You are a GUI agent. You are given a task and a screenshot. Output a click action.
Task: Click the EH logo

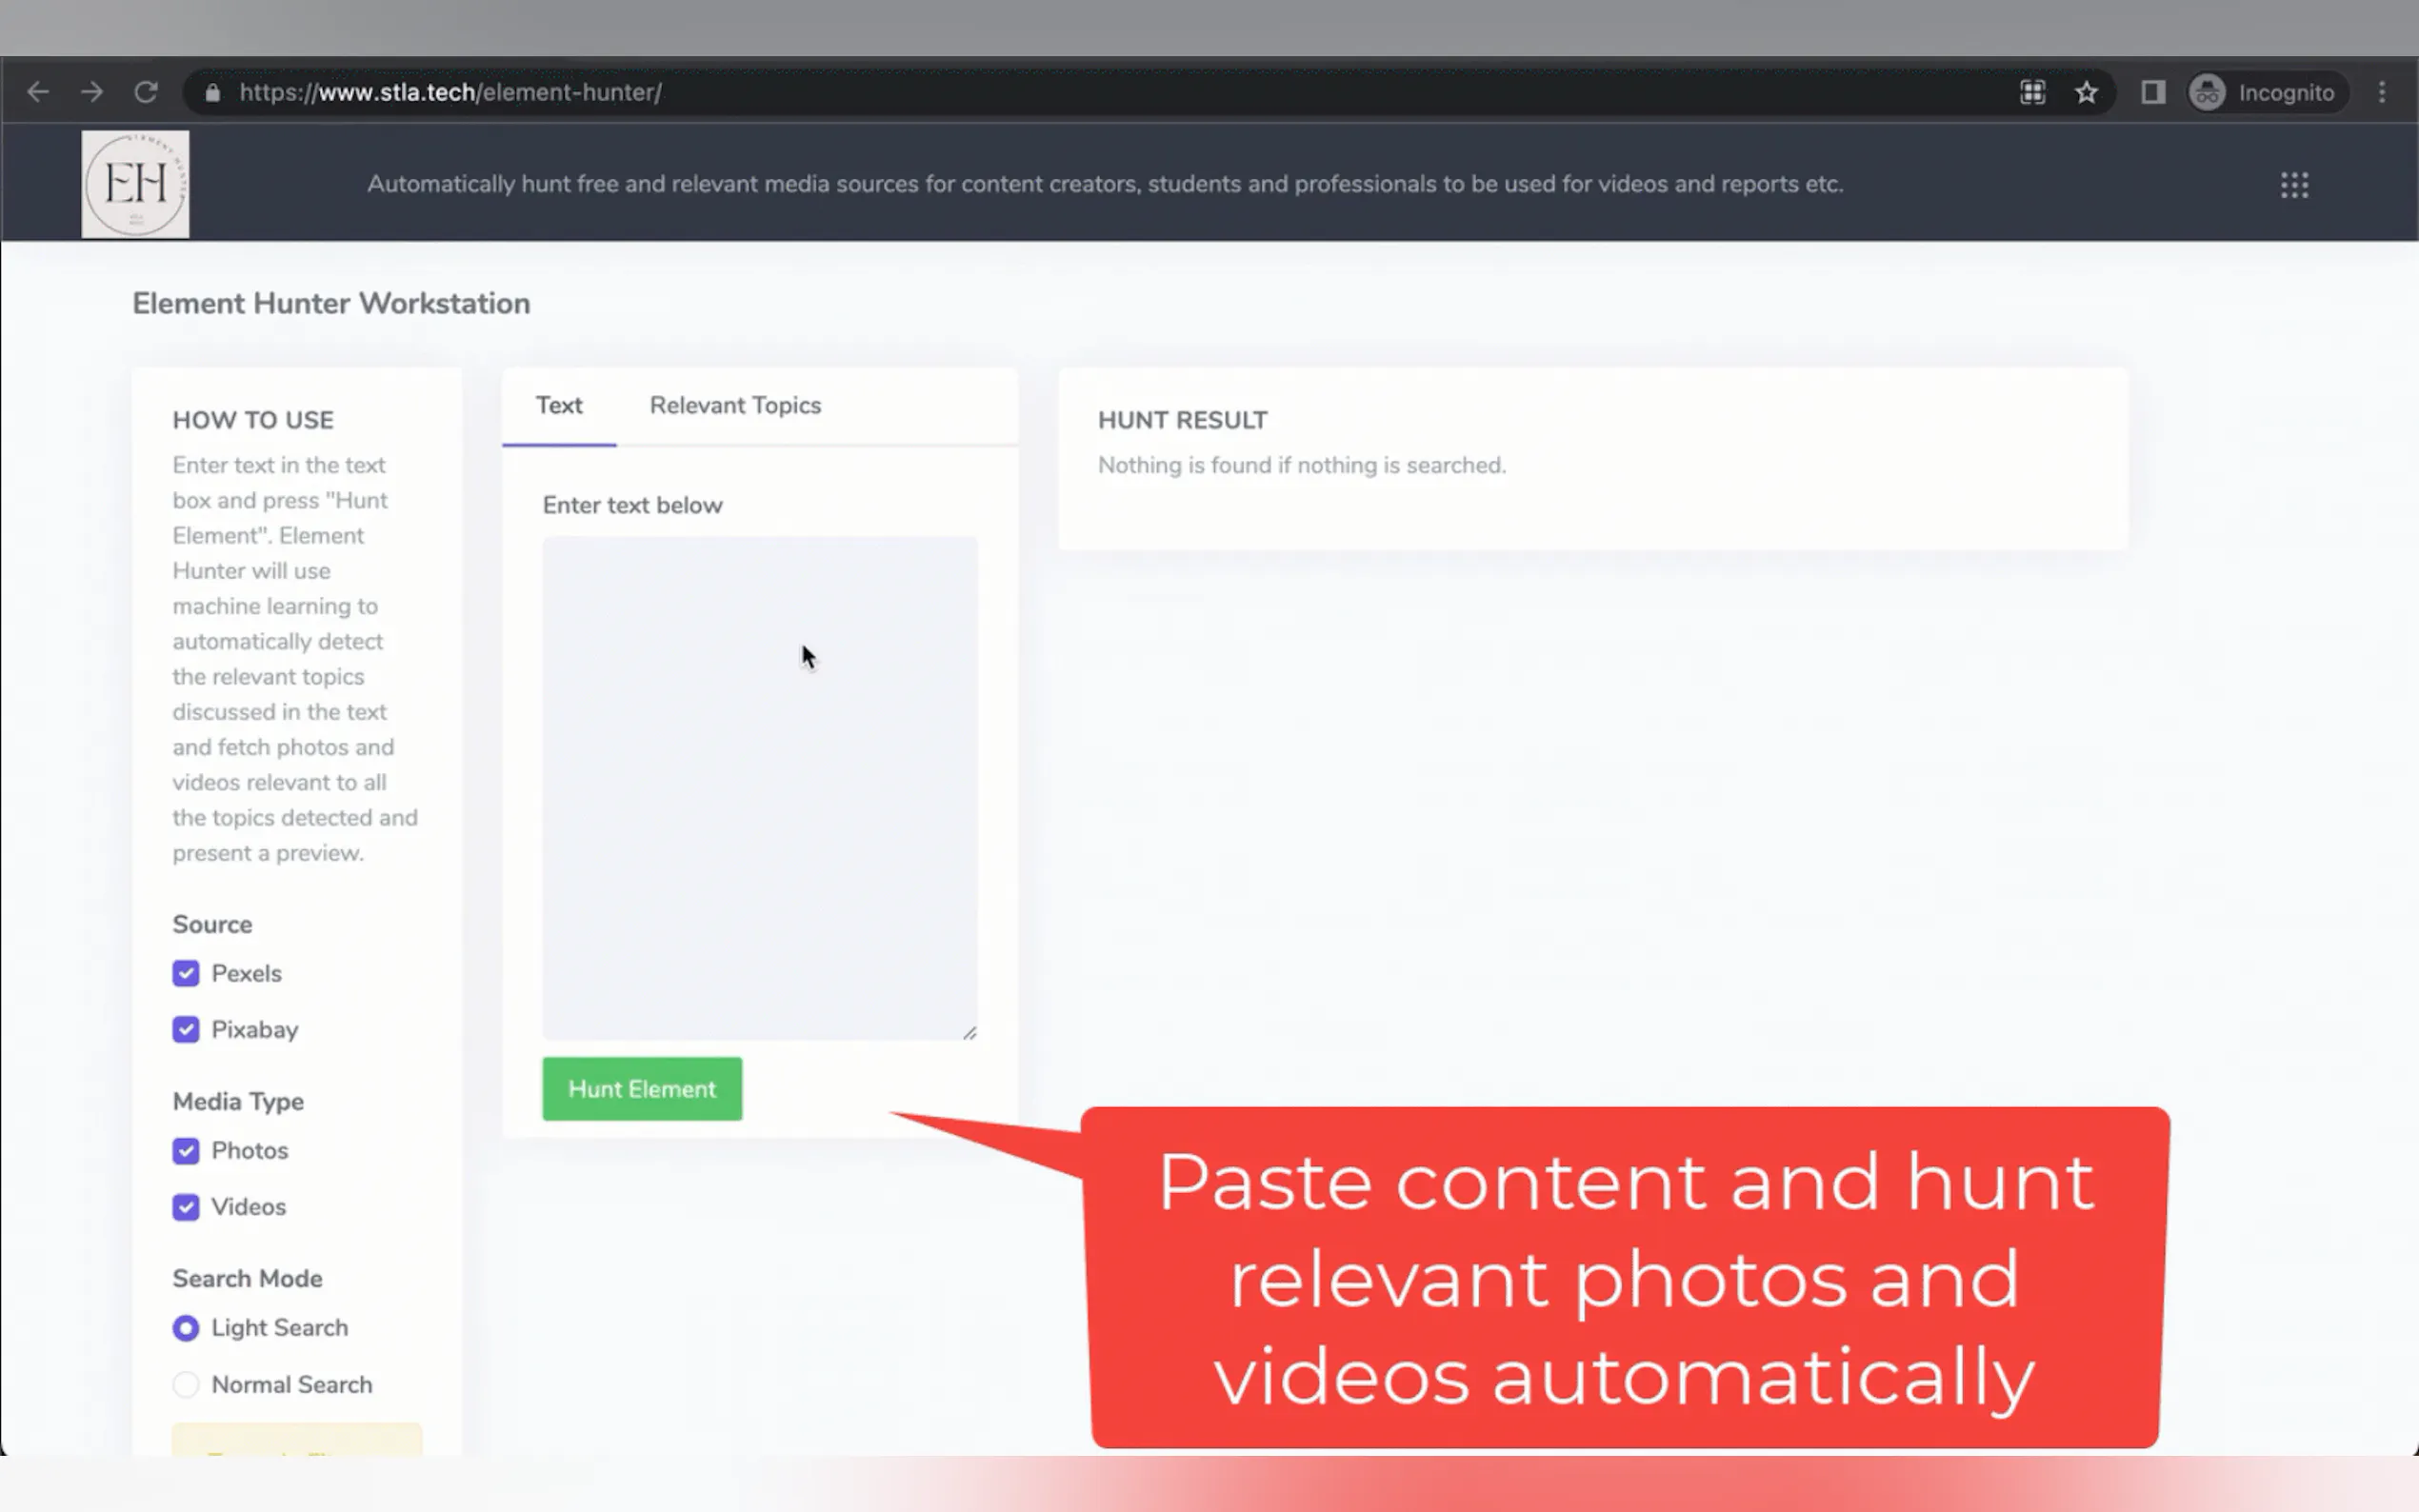tap(135, 185)
